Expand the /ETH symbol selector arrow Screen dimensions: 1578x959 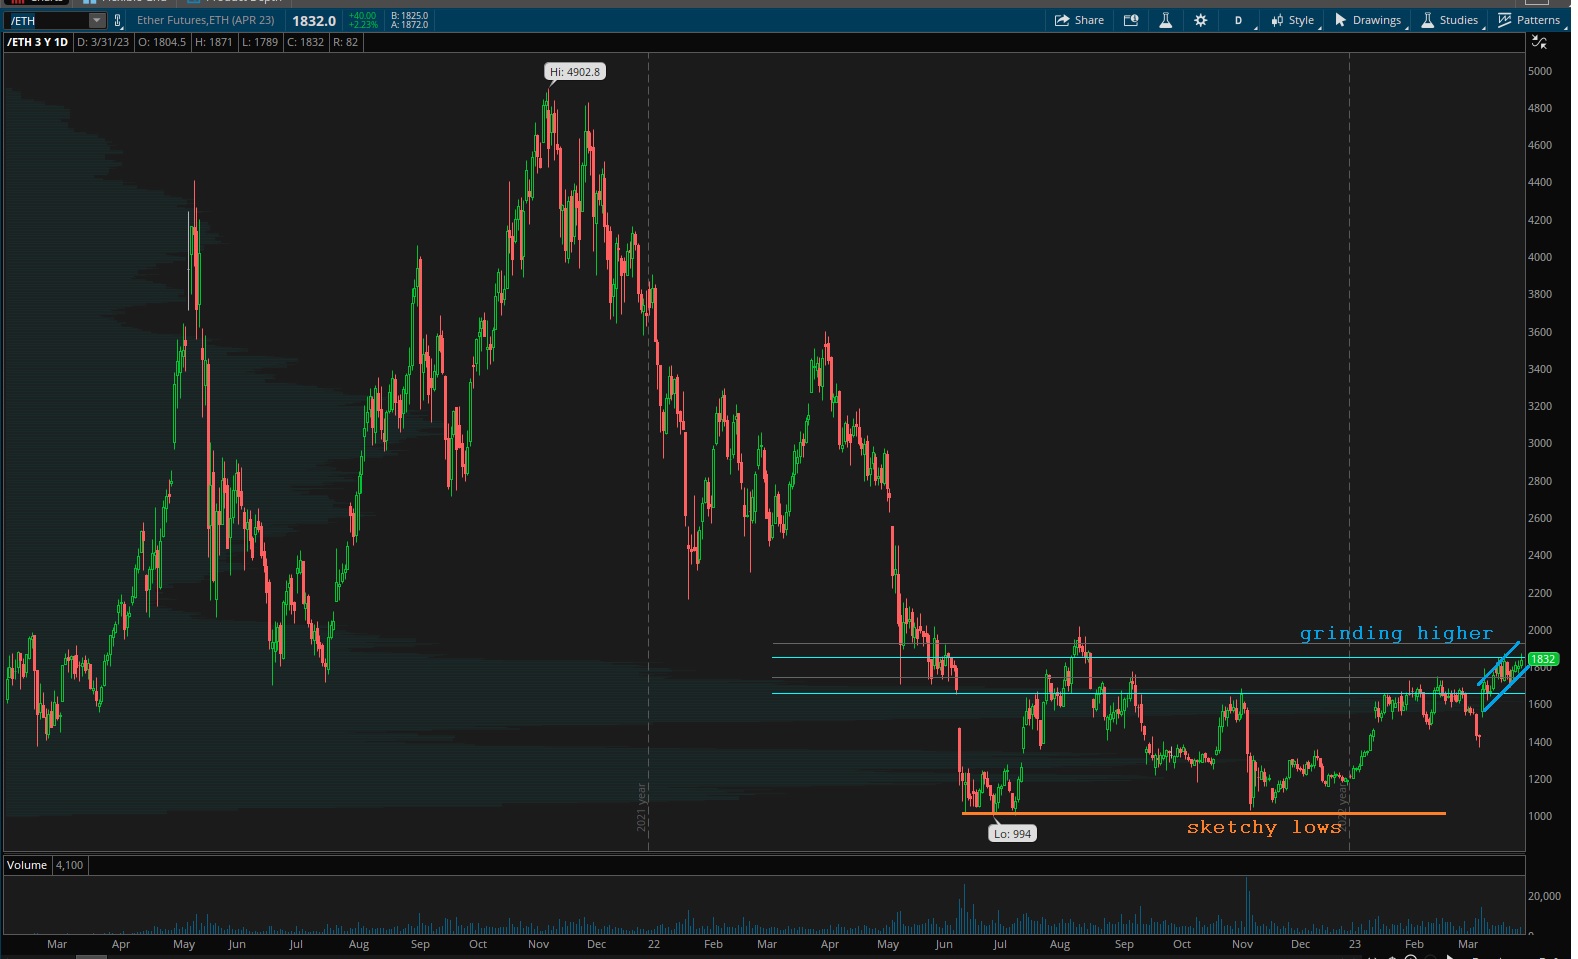click(x=96, y=20)
